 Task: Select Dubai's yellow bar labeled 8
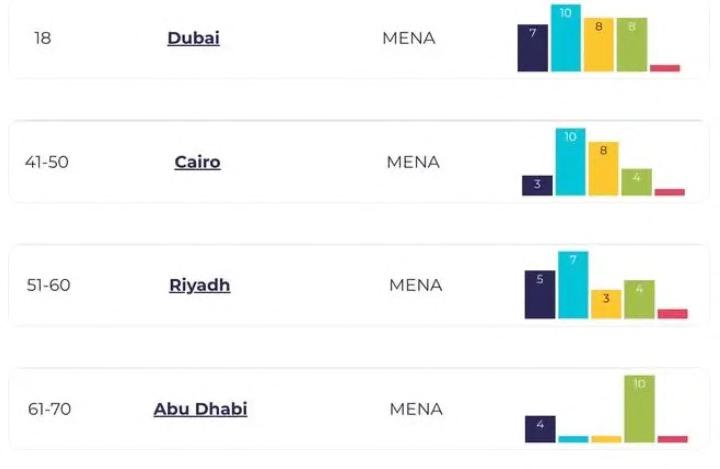598,45
